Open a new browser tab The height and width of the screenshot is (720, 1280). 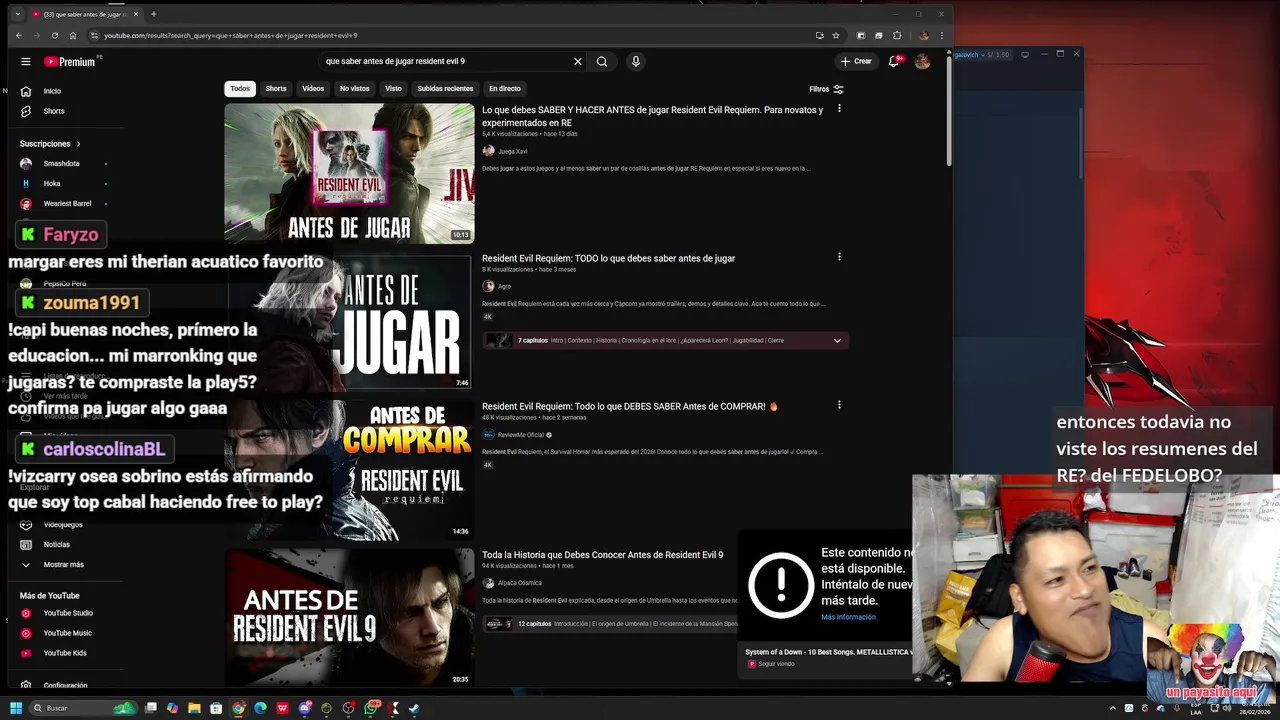[153, 14]
